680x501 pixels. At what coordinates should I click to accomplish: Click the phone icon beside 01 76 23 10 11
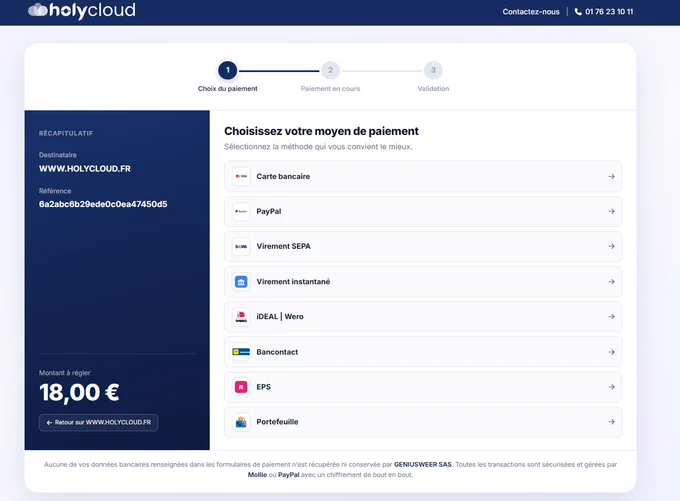(x=578, y=12)
